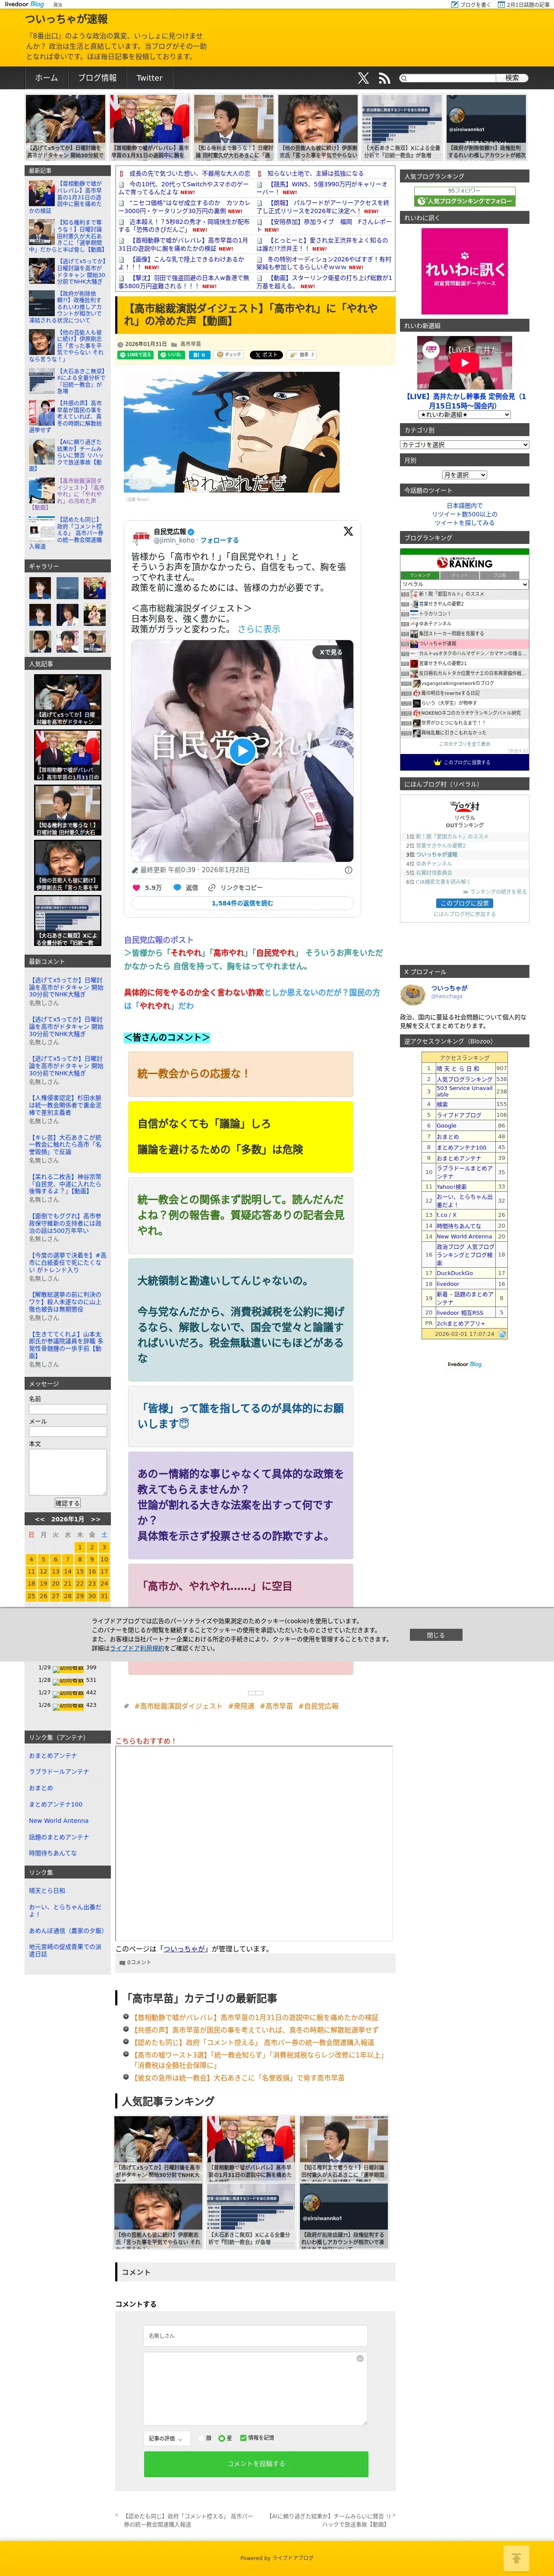Screen dimensions: 554x2576
Task: Select the プロ版 tab in ranking widget
Action: pos(499,575)
